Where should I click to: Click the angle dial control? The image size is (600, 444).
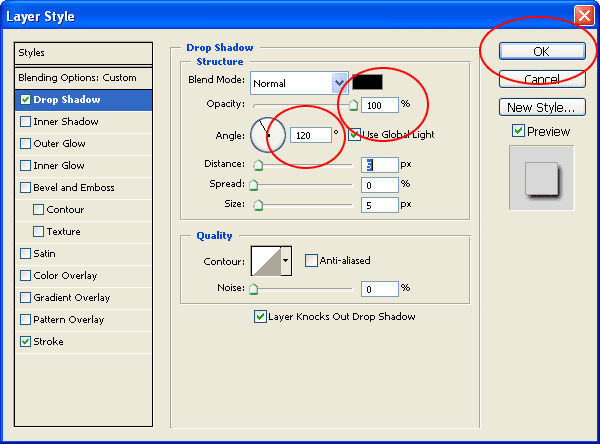(x=268, y=135)
